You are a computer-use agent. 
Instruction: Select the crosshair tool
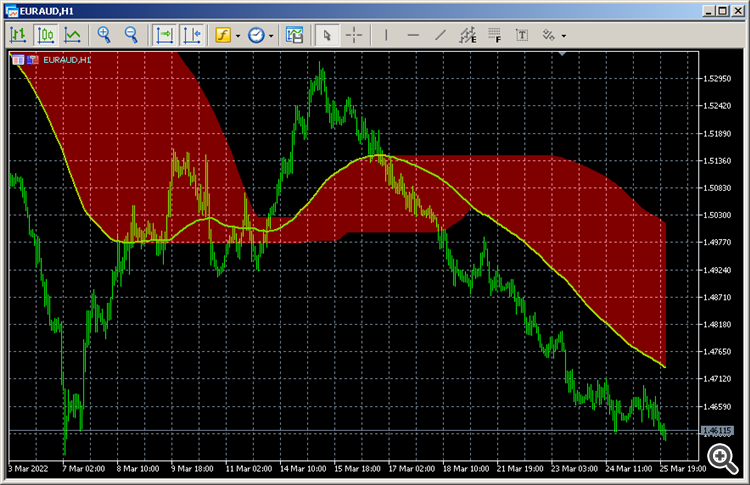[354, 35]
